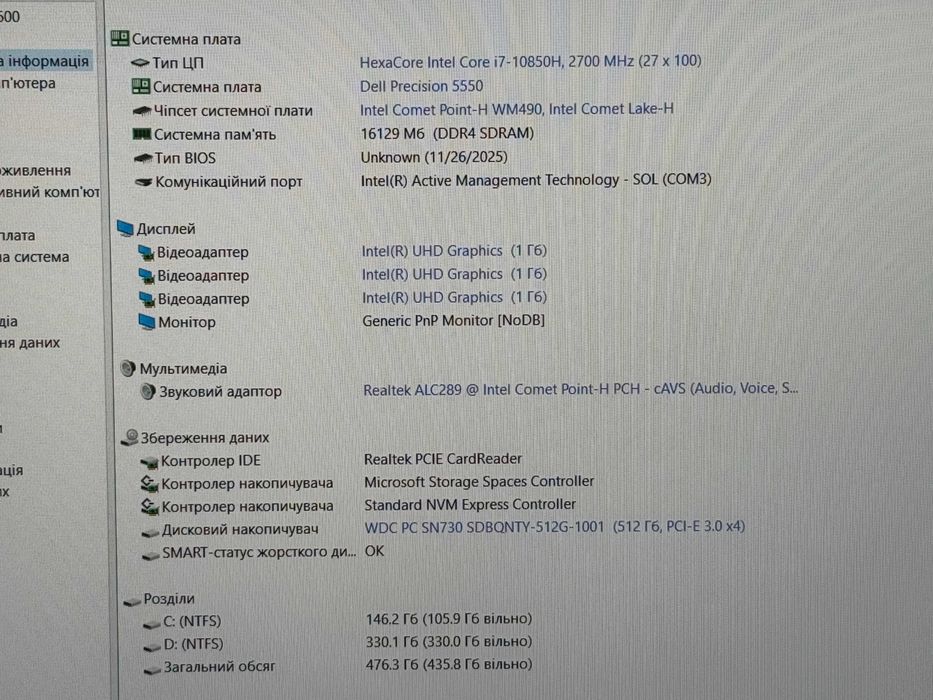Viewport: 933px width, 700px height.
Task: Click the Realtek PCIE CardReader value
Action: click(x=443, y=459)
